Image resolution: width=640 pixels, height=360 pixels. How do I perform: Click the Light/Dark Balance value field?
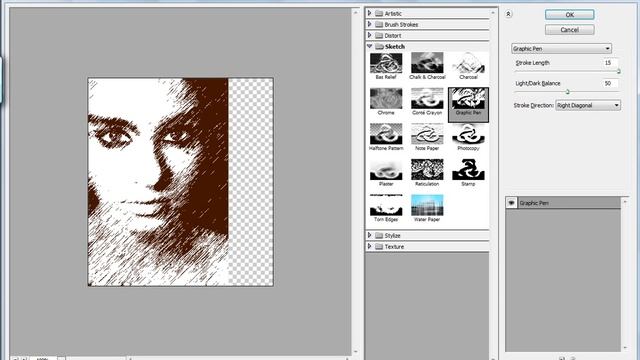tap(610, 83)
